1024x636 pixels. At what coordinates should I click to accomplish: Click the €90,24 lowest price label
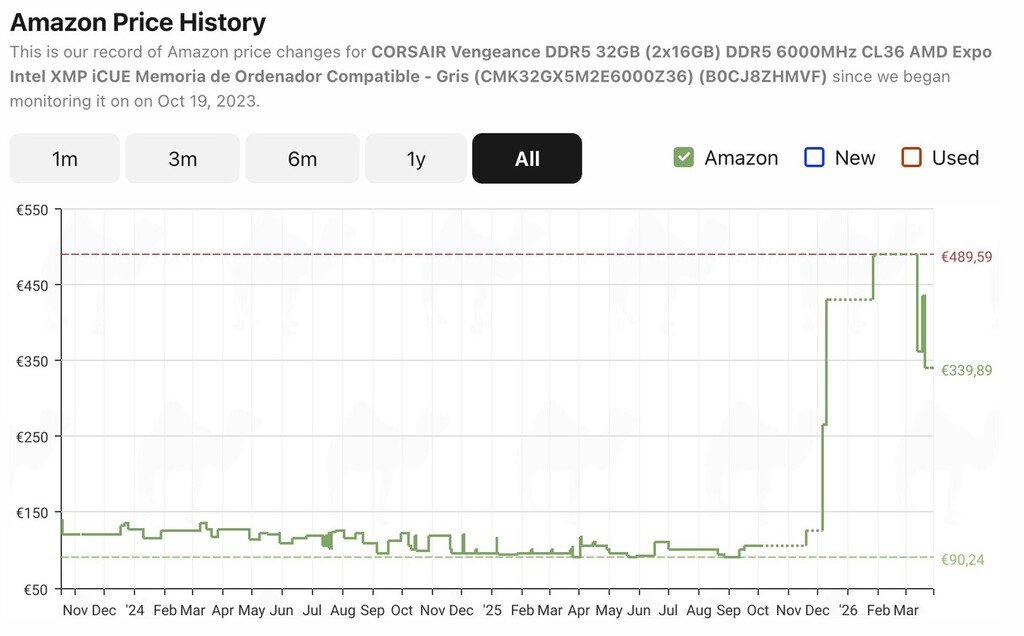click(x=962, y=559)
